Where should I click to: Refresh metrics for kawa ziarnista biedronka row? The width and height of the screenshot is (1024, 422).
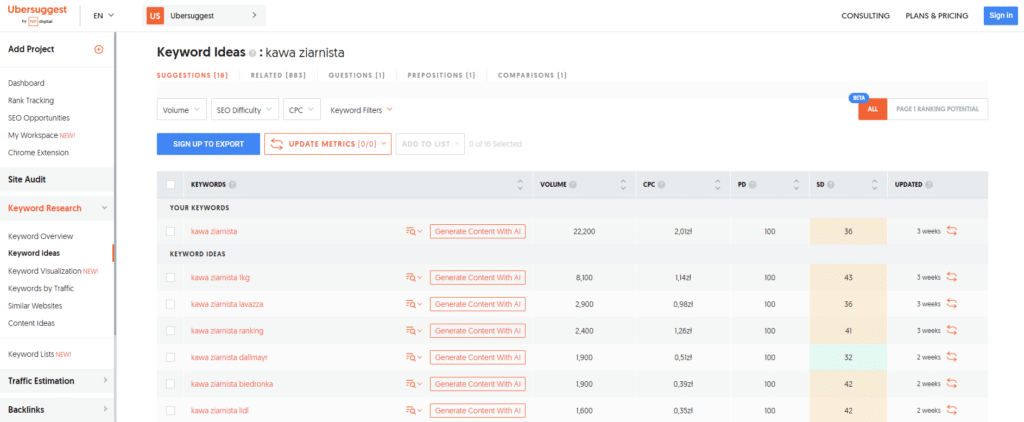click(952, 384)
